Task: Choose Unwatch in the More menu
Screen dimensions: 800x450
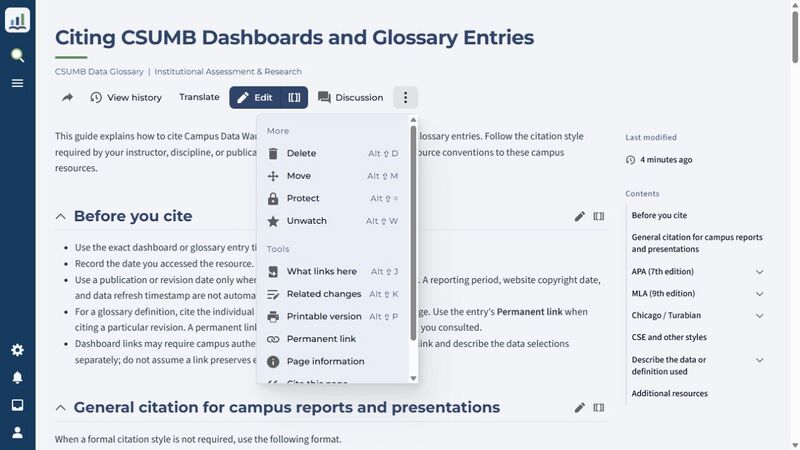Action: pos(333,220)
